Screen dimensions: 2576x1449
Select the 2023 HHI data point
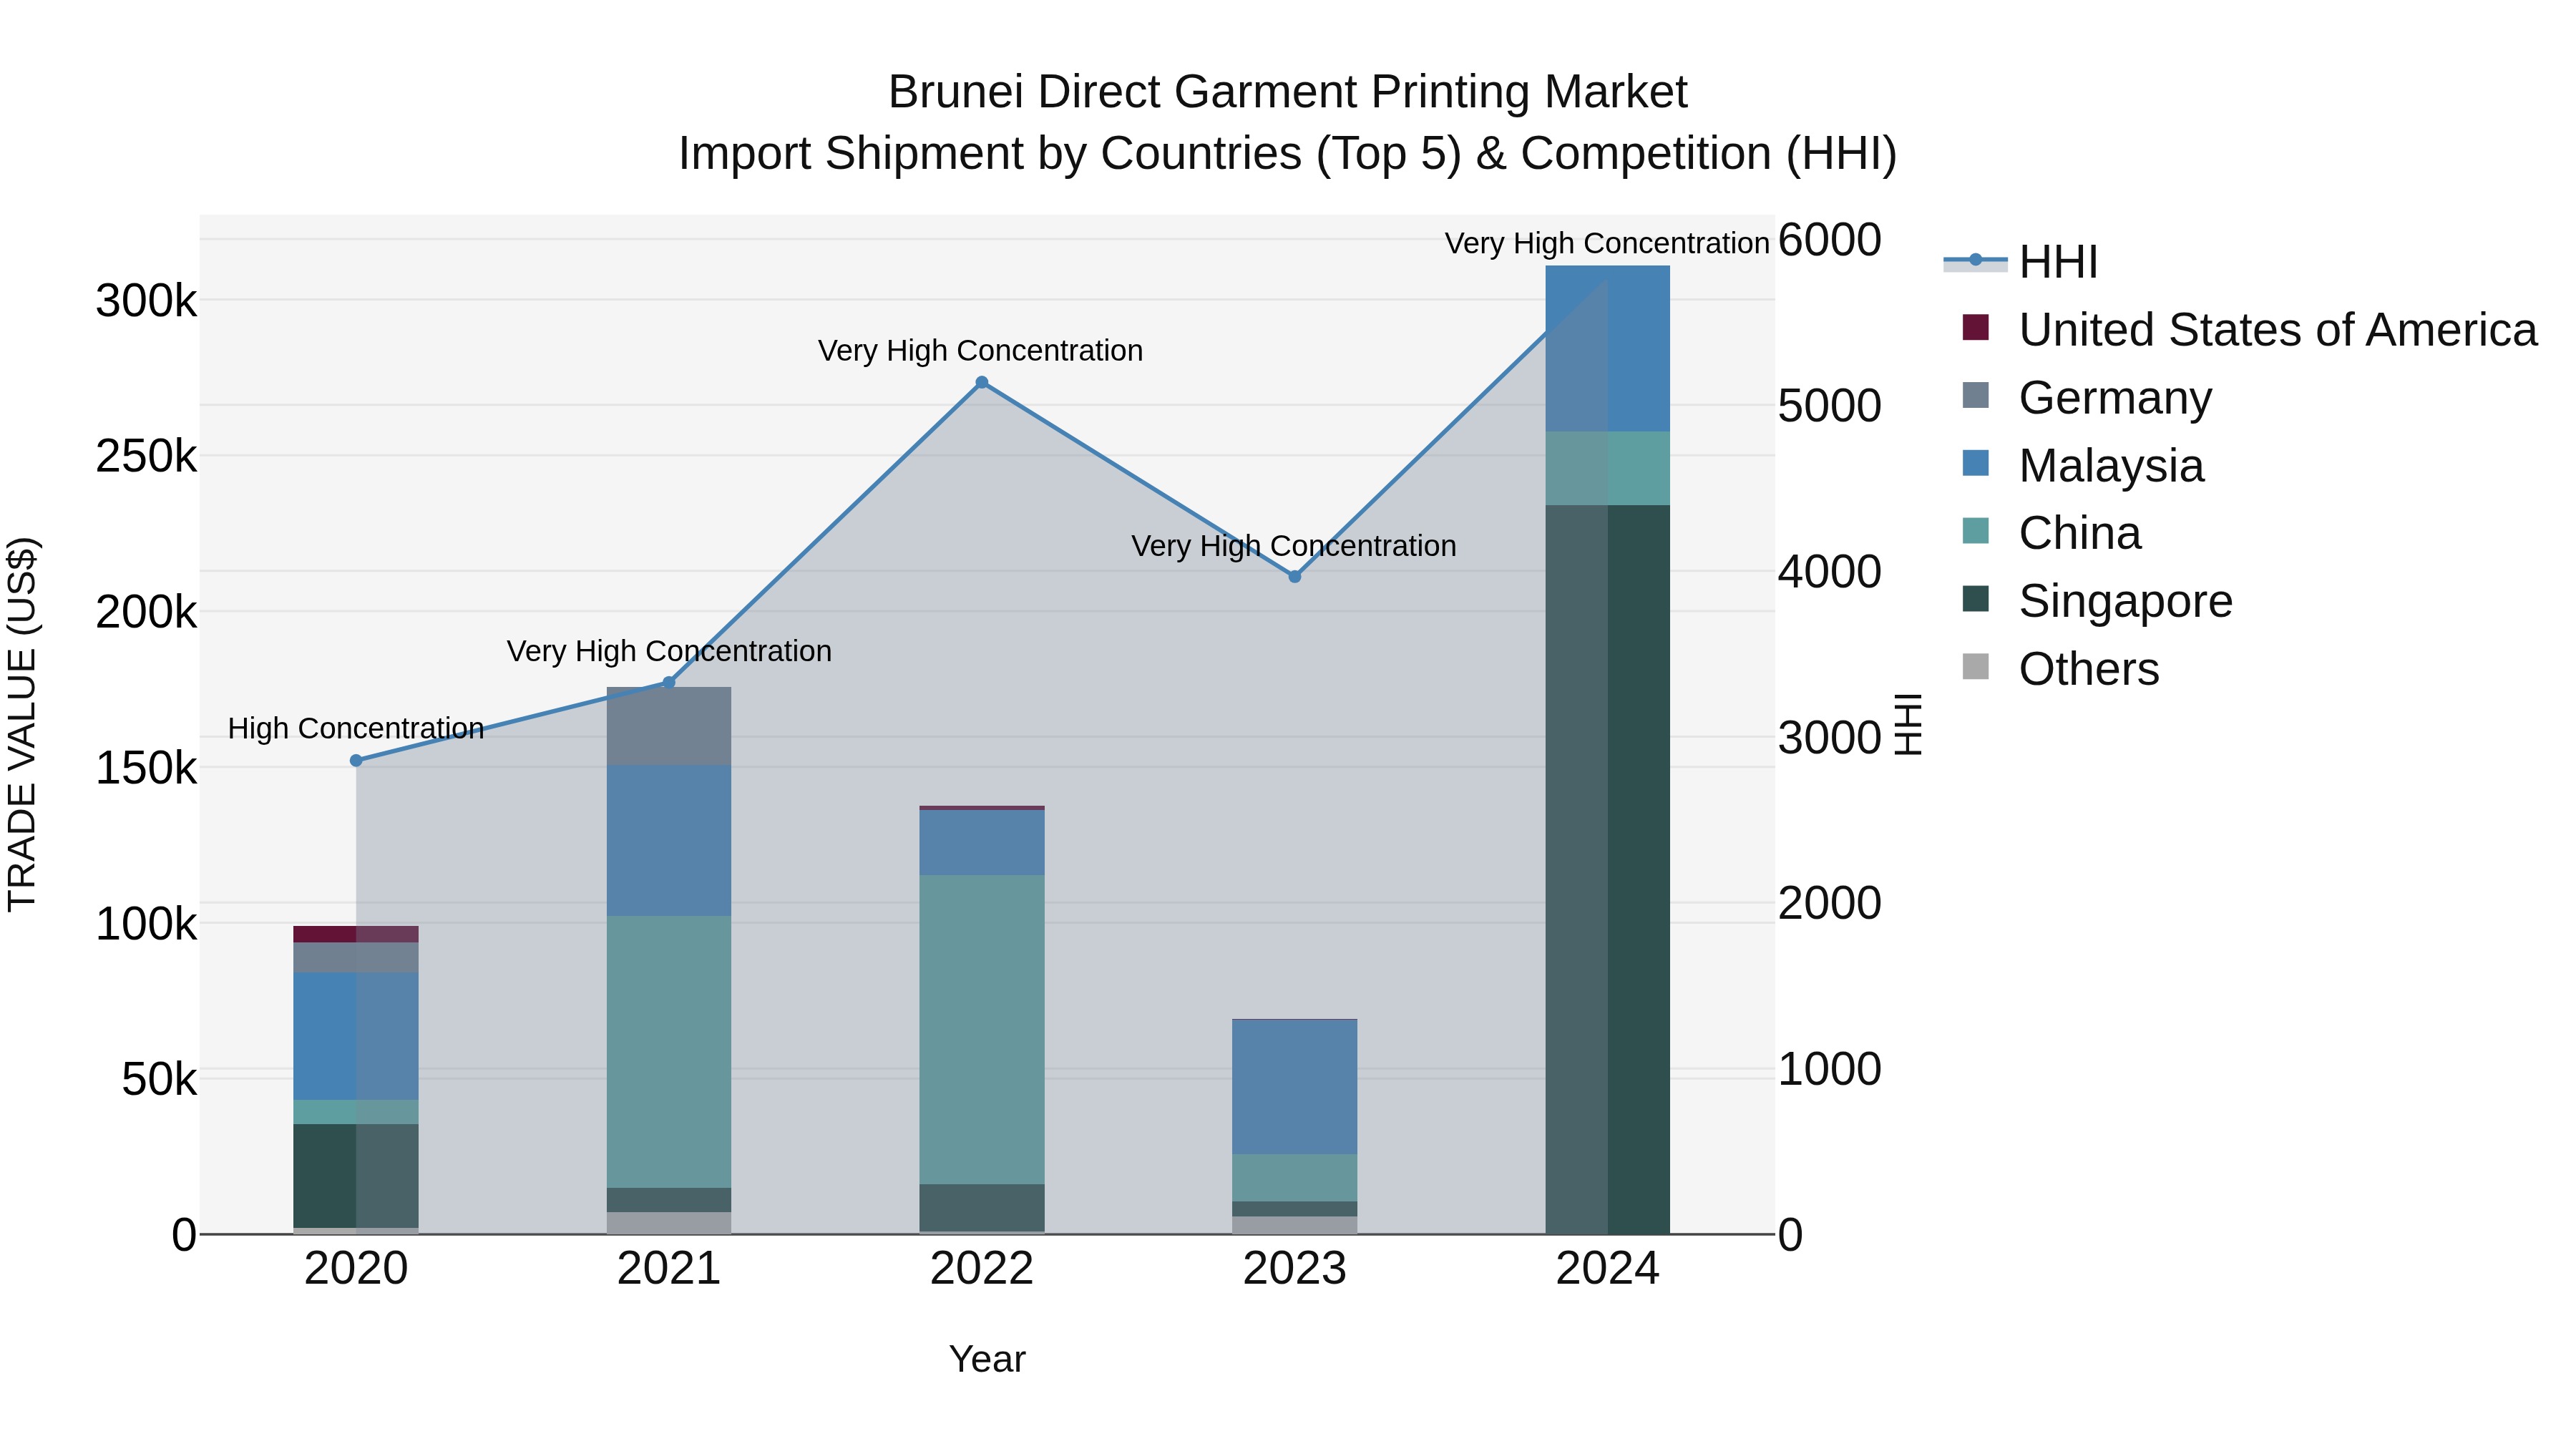[x=1295, y=576]
